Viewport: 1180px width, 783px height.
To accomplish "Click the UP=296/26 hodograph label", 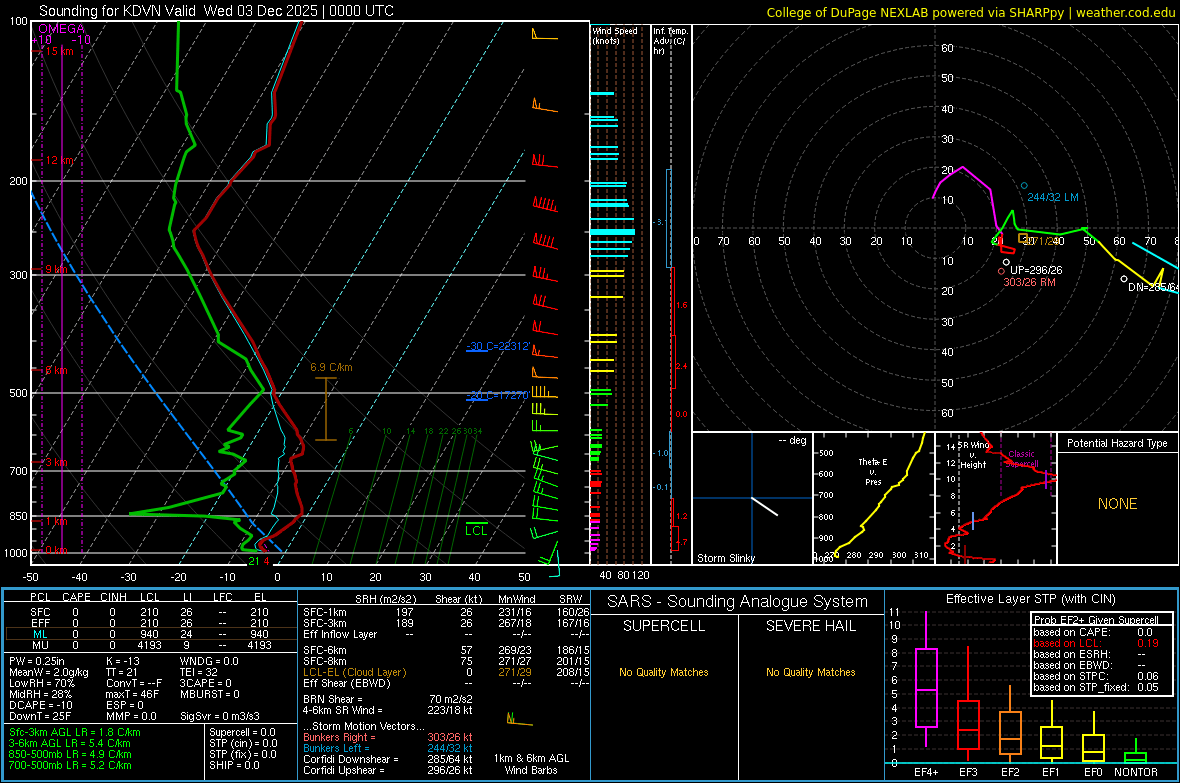I will 1036,270.
